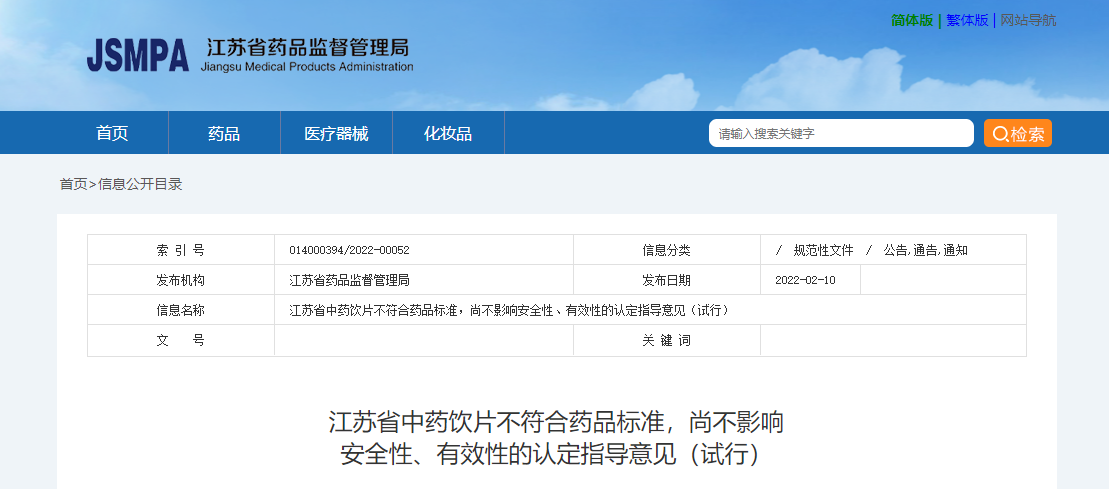1109x489 pixels.
Task: Click index number 014000394/2022-00052
Action: coord(349,250)
